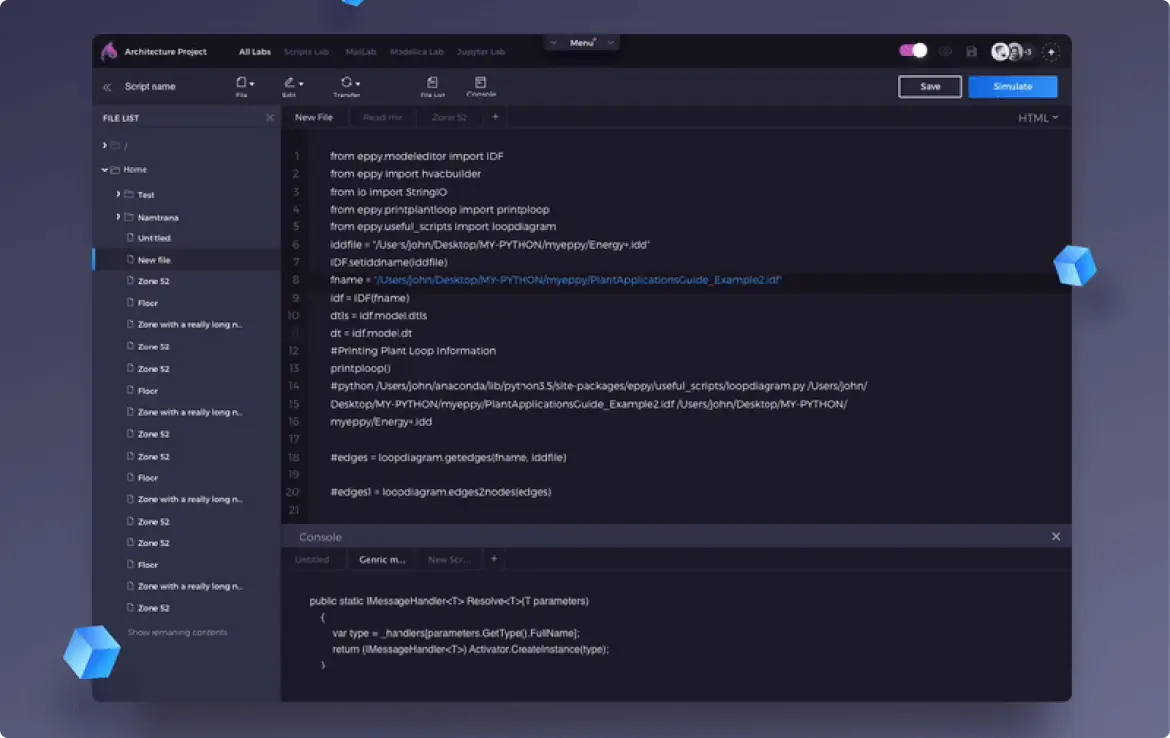Open the Menu dropdown at the top

click(x=582, y=43)
